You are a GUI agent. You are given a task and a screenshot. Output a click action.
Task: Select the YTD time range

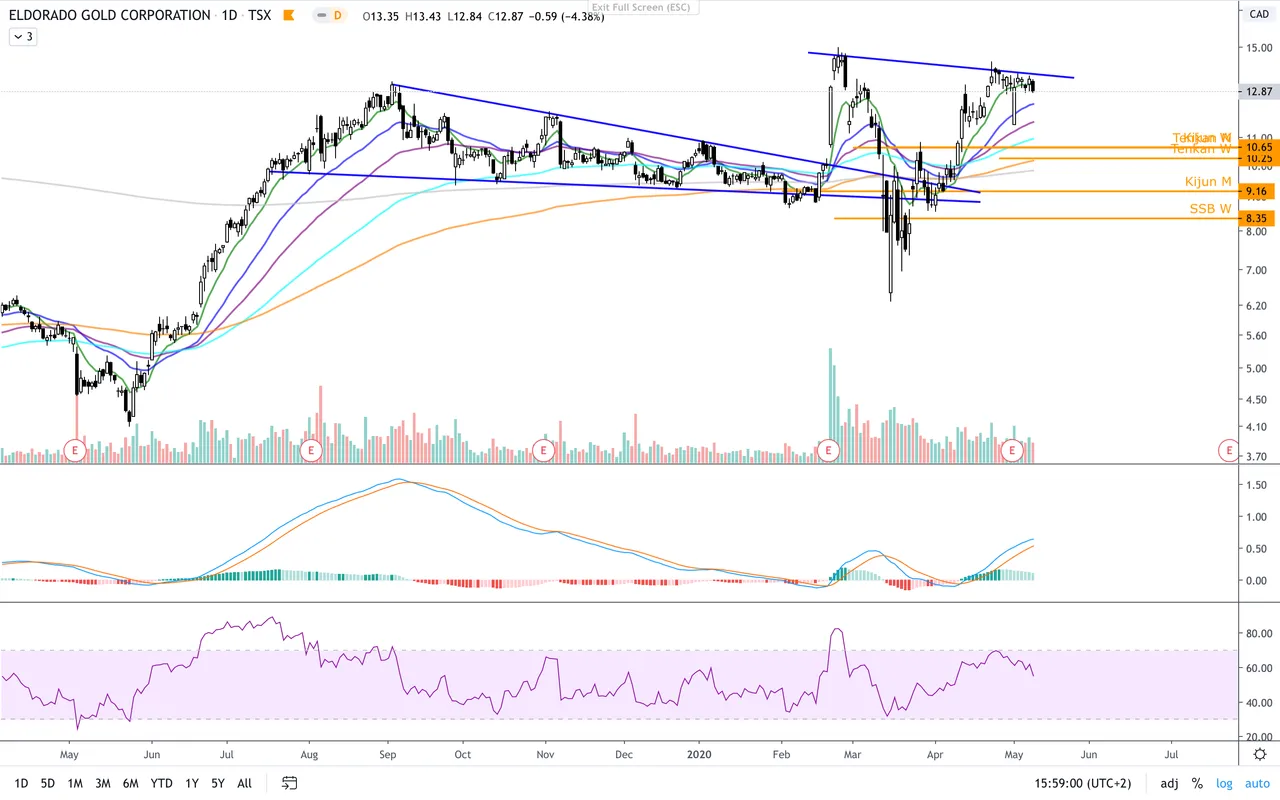tap(161, 783)
